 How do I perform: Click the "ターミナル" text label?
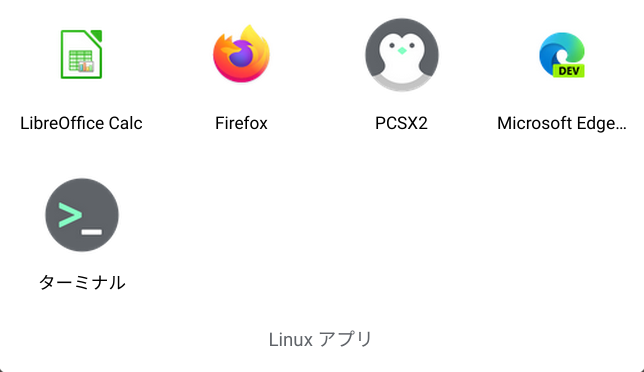tap(82, 283)
